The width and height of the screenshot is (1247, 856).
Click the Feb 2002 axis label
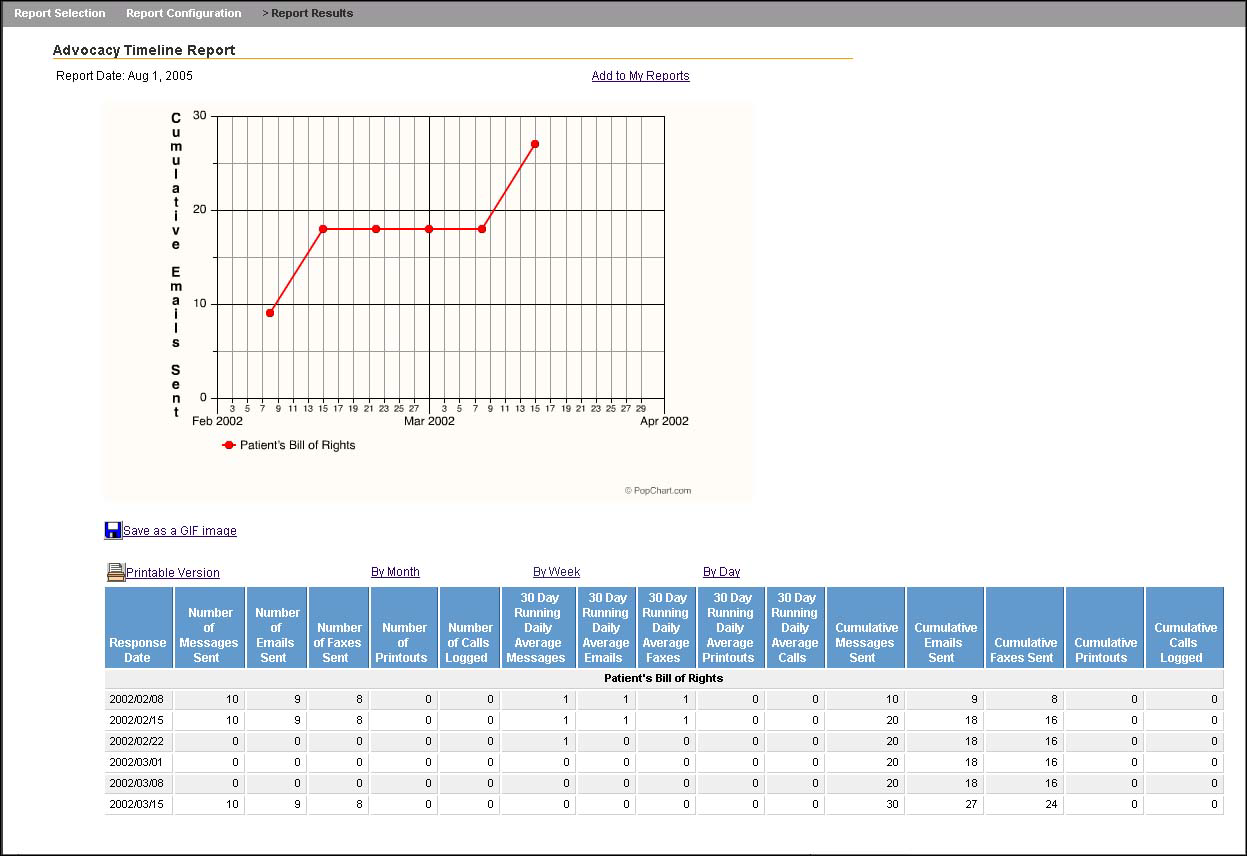point(217,421)
